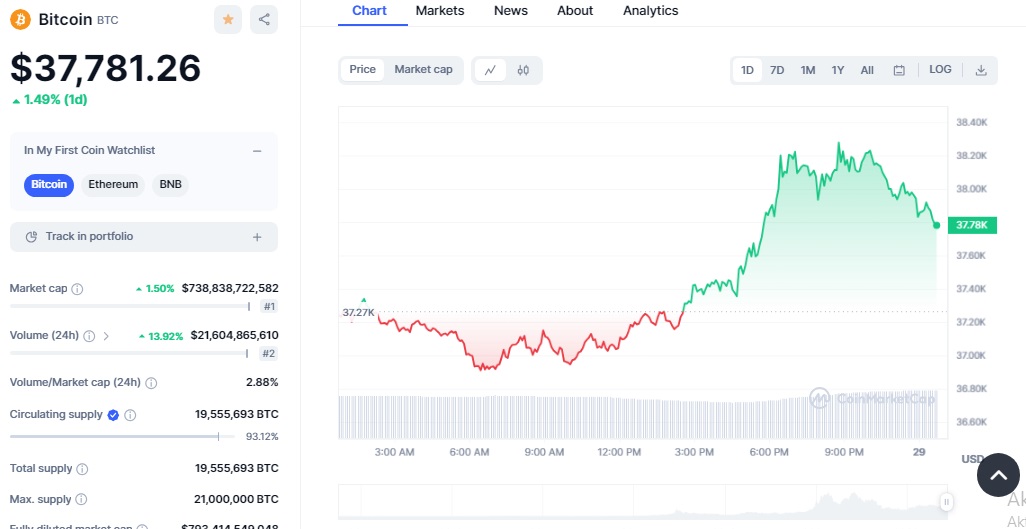Image resolution: width=1026 pixels, height=529 pixels.
Task: Select the 1M time range
Action: [x=807, y=70]
